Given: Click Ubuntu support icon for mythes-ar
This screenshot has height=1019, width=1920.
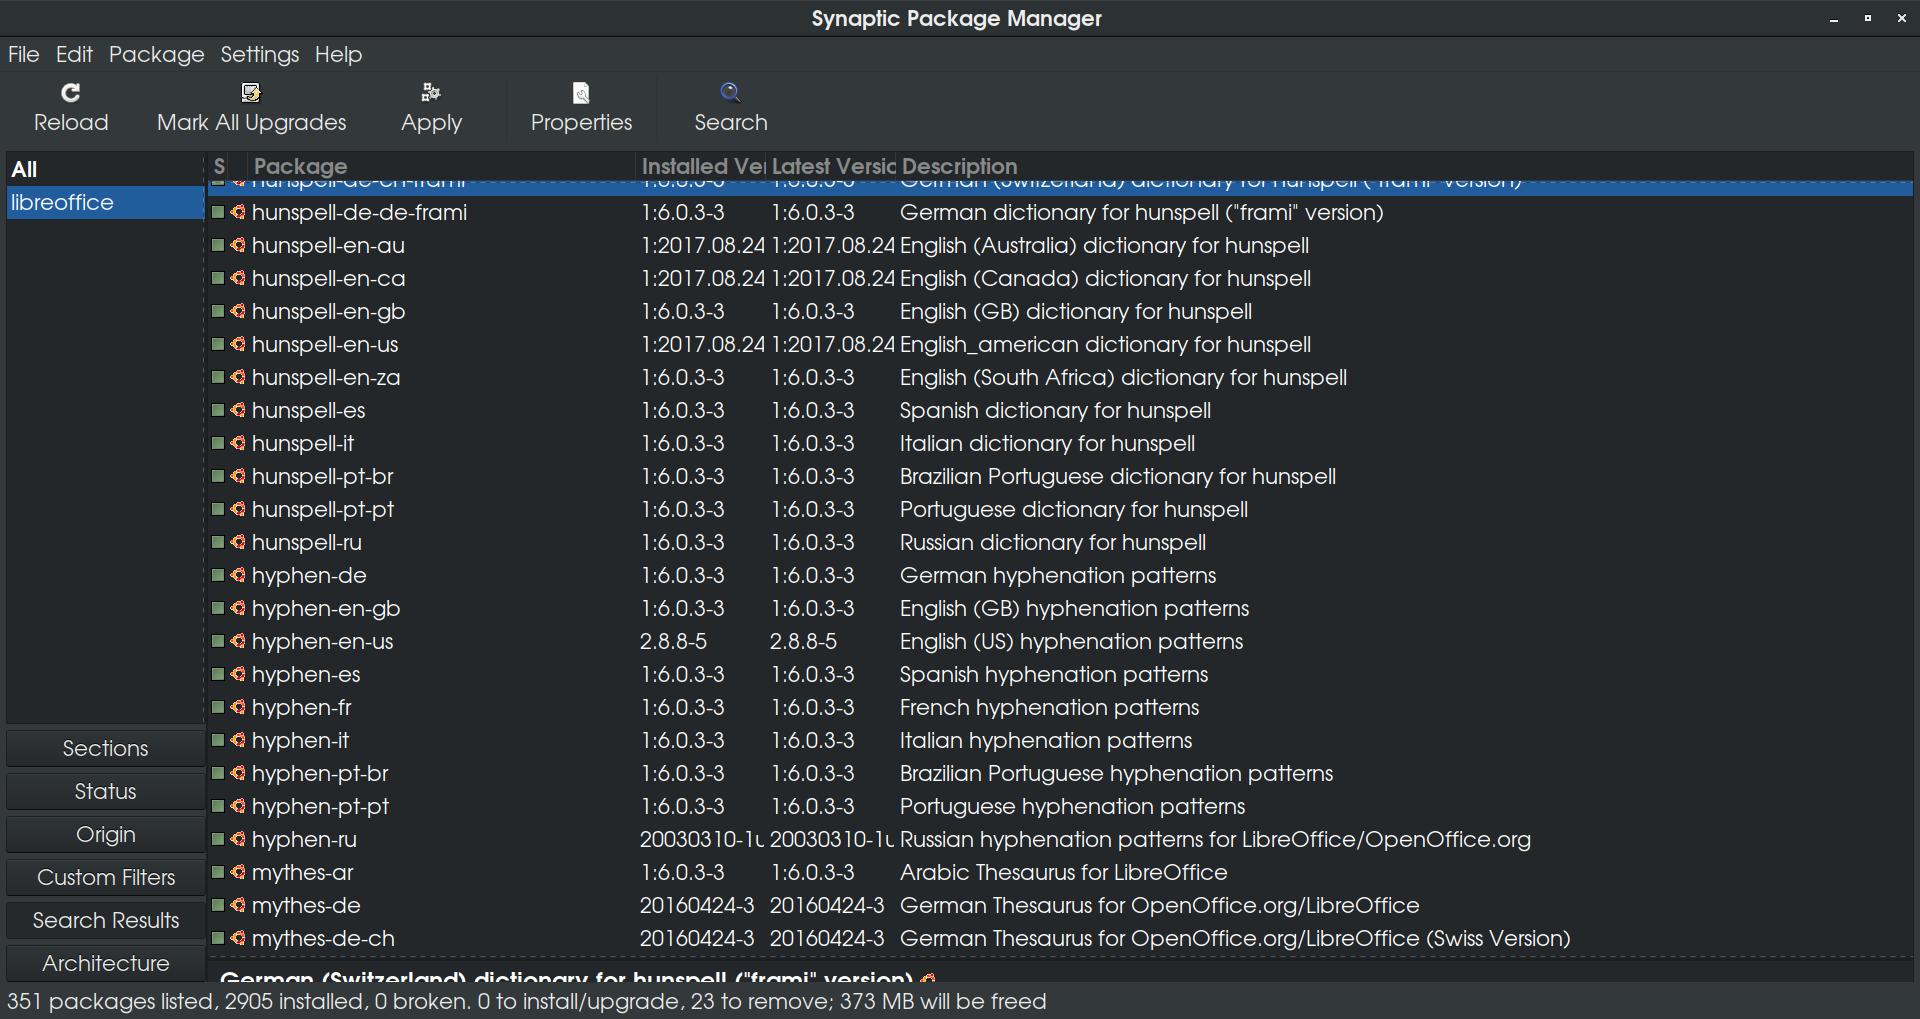Looking at the screenshot, I should click(238, 872).
